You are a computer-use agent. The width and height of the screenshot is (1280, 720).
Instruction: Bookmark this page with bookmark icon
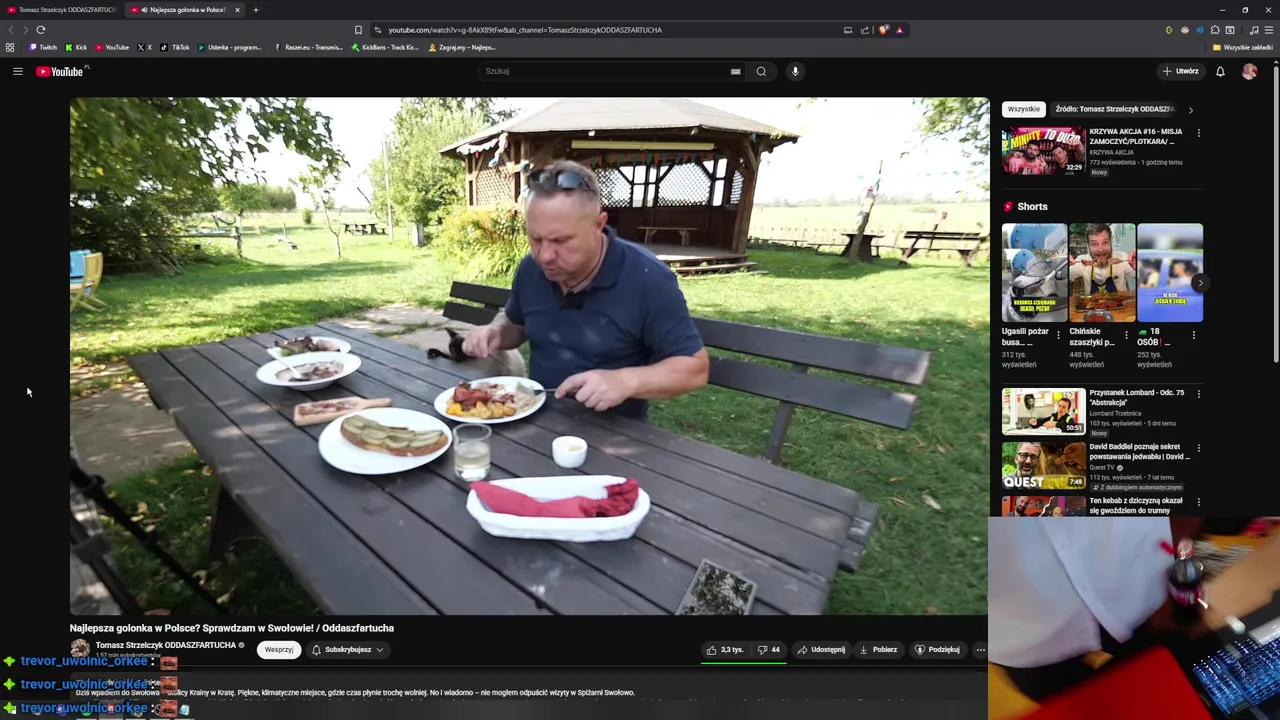(x=358, y=30)
